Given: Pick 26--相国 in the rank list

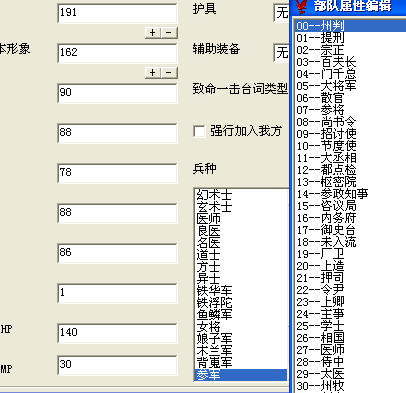Looking at the screenshot, I should [350, 338].
